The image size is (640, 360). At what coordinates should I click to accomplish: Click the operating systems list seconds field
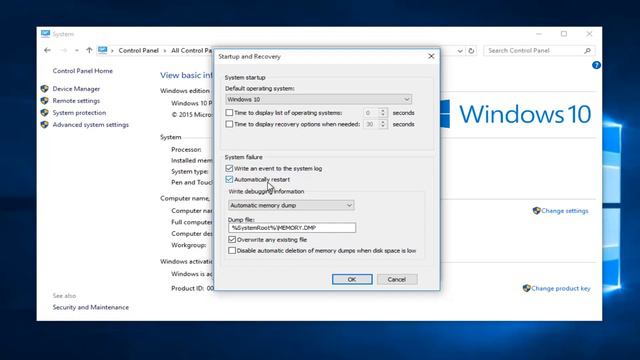[371, 113]
